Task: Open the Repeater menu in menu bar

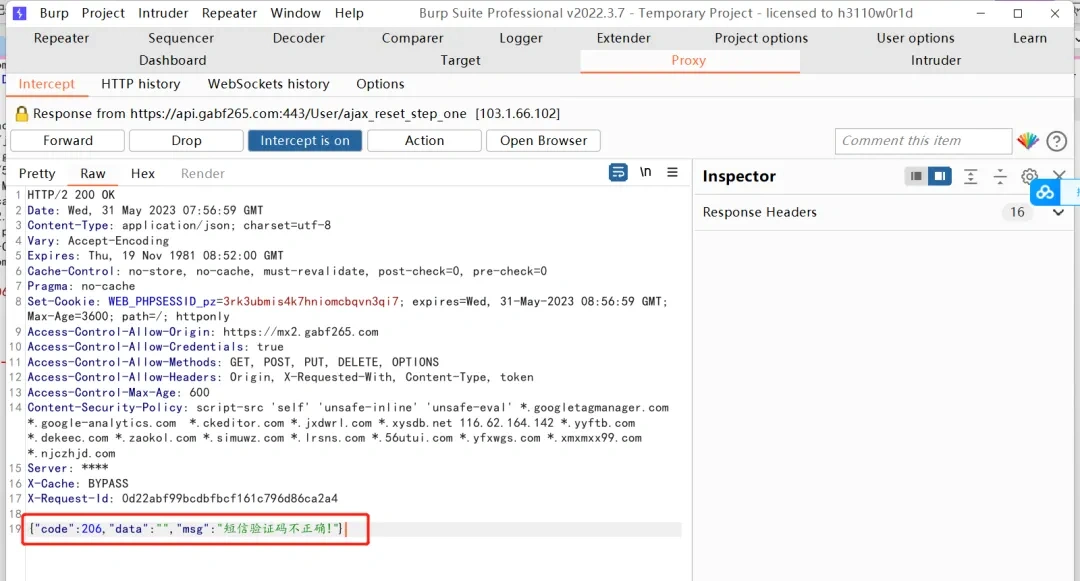Action: click(229, 13)
